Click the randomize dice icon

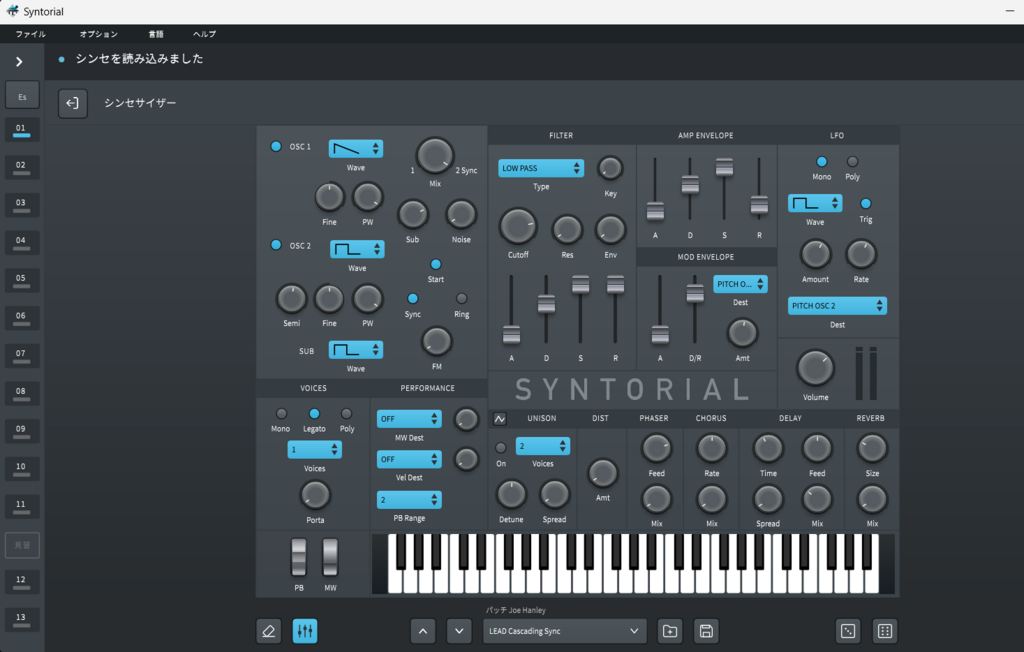pos(848,631)
